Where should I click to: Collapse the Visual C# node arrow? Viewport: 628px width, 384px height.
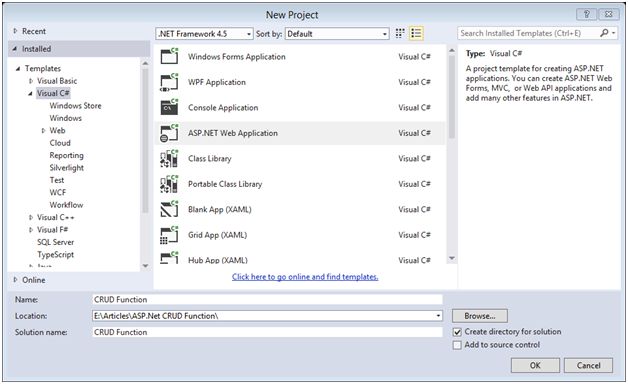(x=30, y=93)
